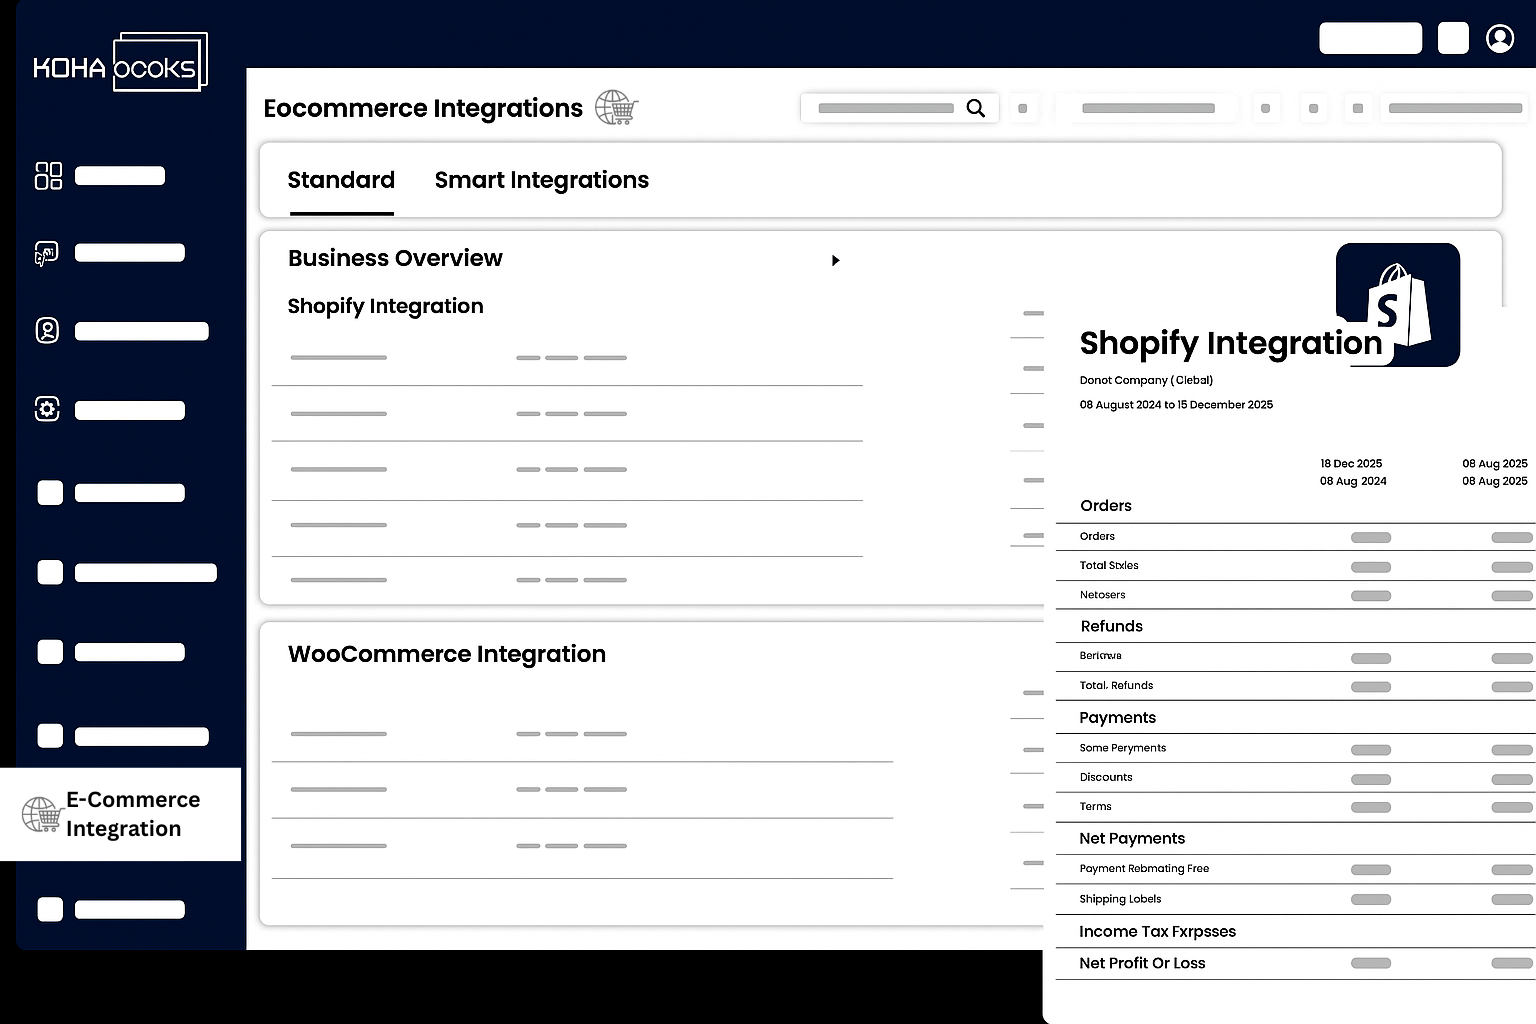
Task: Click the white square beside profile avatar
Action: tap(1452, 38)
